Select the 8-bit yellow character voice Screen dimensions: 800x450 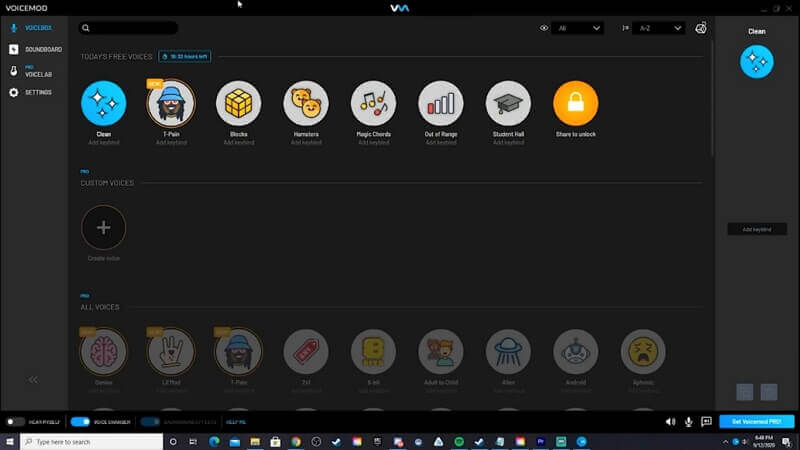(373, 351)
